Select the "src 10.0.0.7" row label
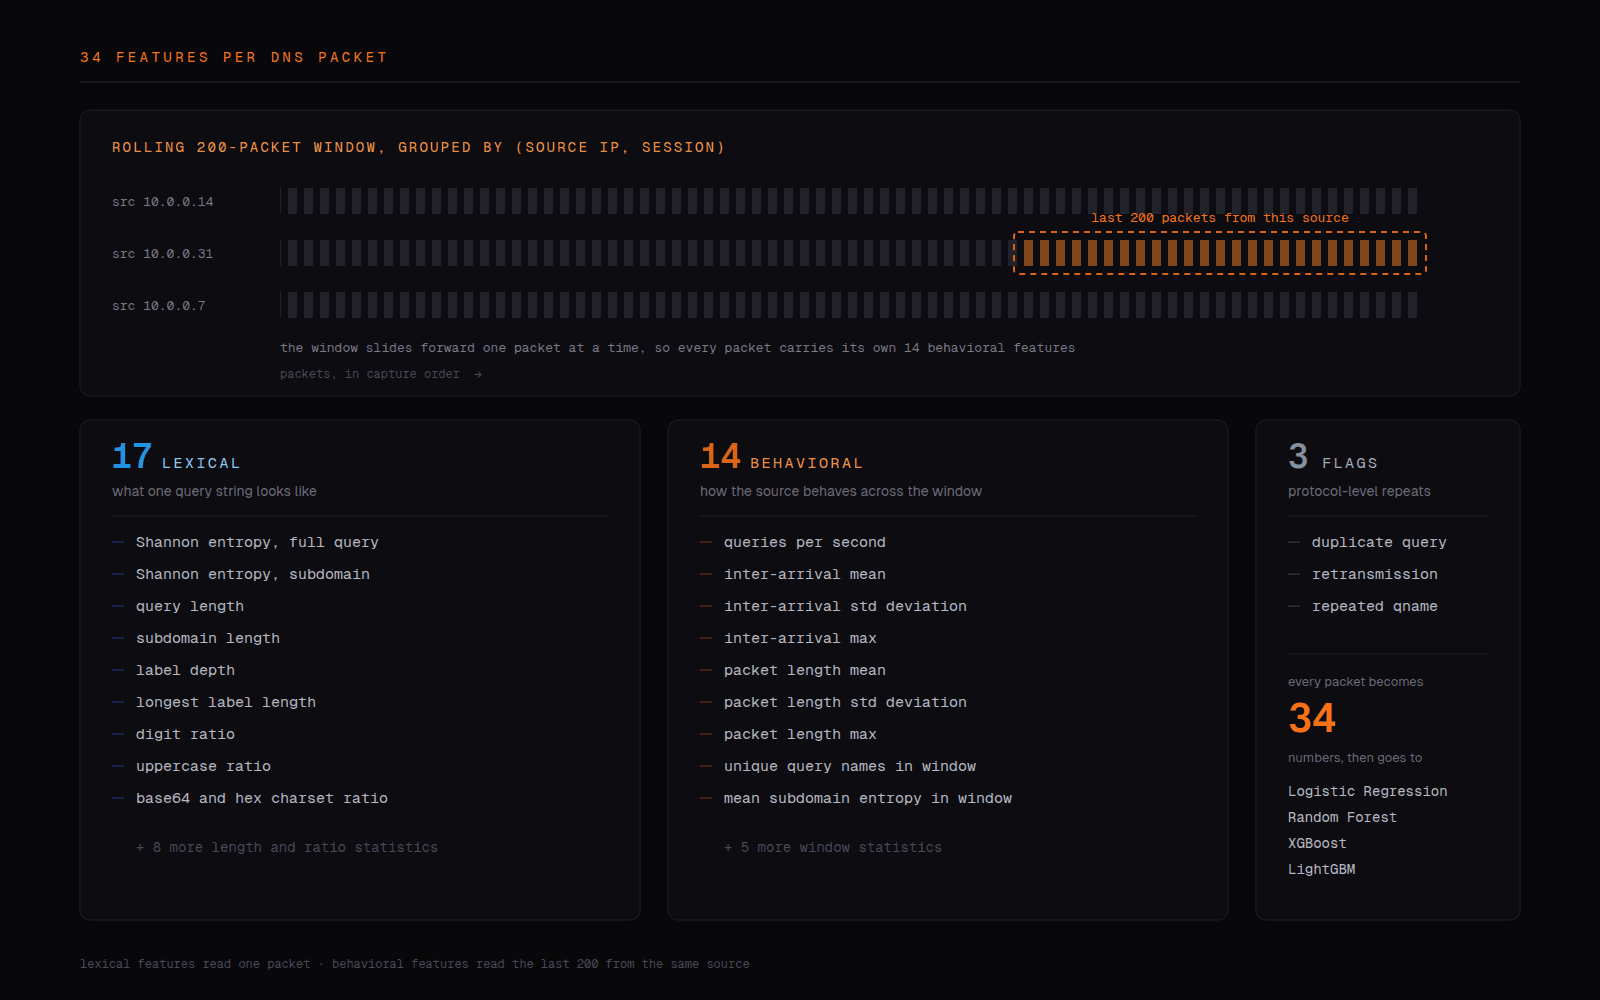This screenshot has height=1000, width=1600. 159,306
